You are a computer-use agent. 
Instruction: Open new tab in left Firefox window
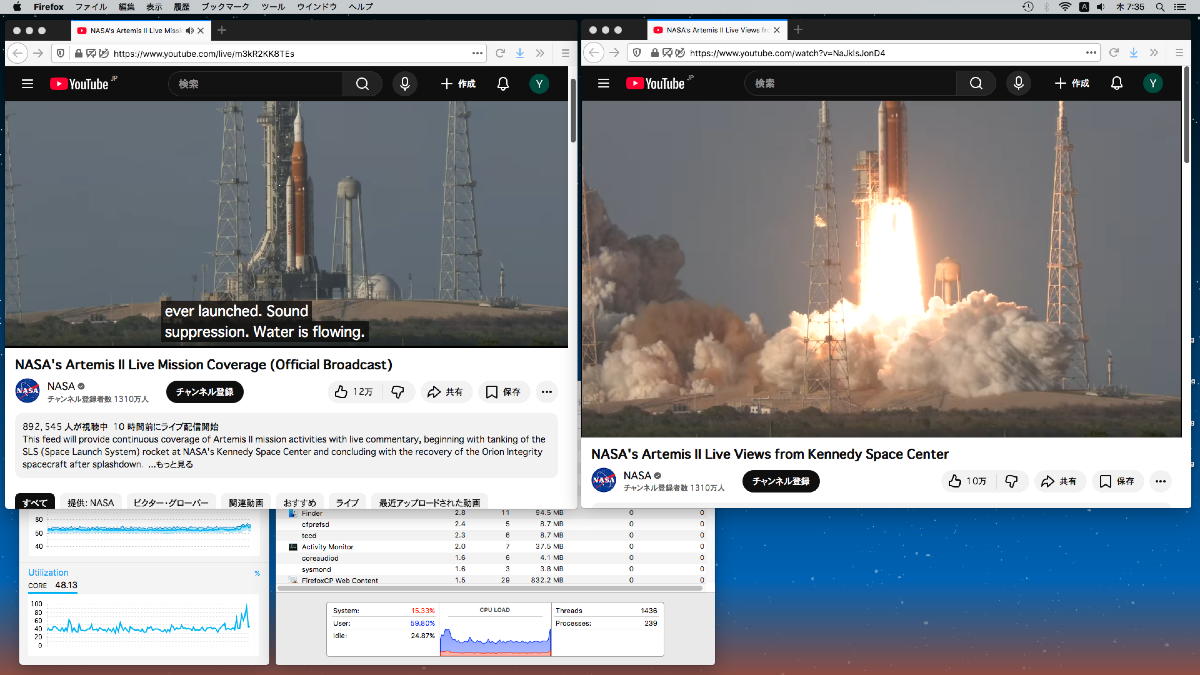click(x=221, y=30)
